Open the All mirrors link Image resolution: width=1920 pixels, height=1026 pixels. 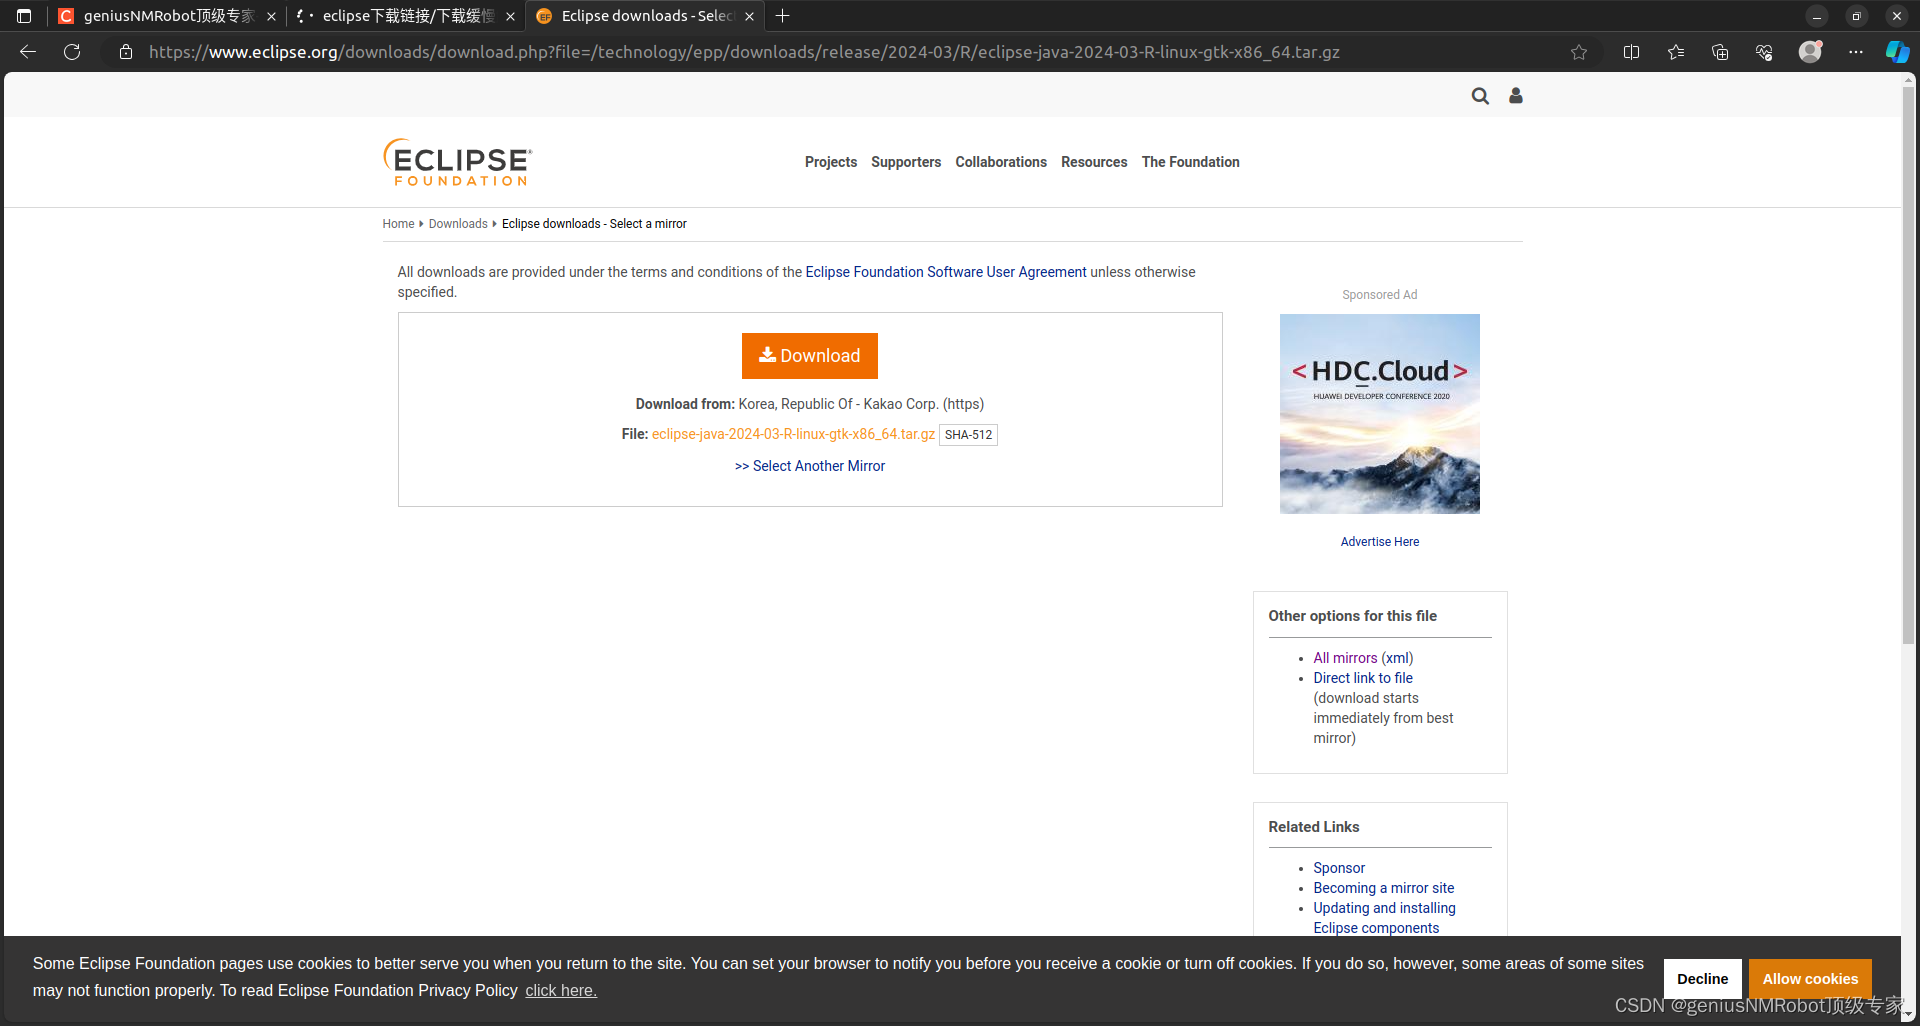(x=1345, y=658)
